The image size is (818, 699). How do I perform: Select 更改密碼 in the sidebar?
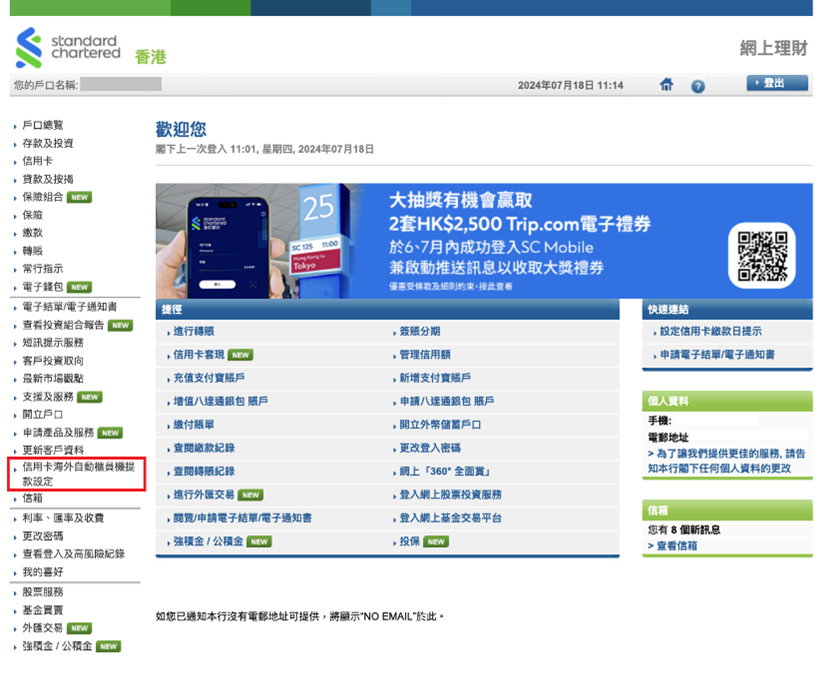[x=43, y=536]
